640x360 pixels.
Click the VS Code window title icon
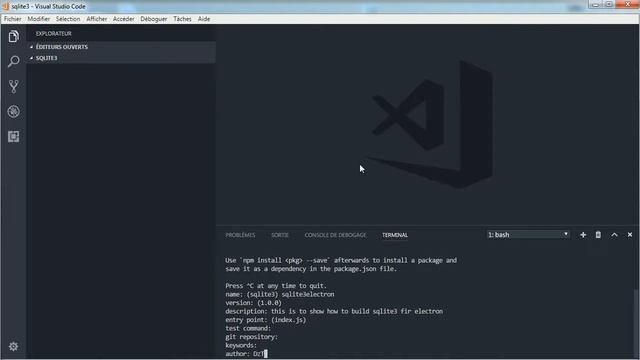point(6,6)
